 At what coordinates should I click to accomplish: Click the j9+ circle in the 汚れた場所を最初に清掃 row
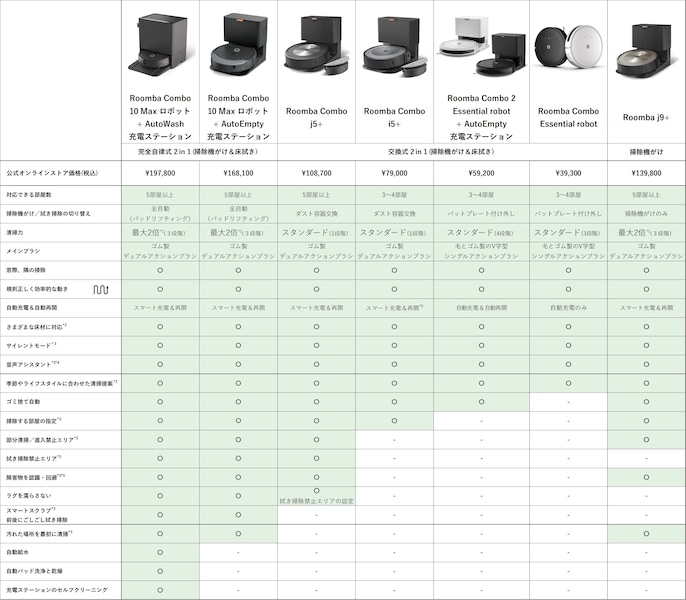[646, 533]
